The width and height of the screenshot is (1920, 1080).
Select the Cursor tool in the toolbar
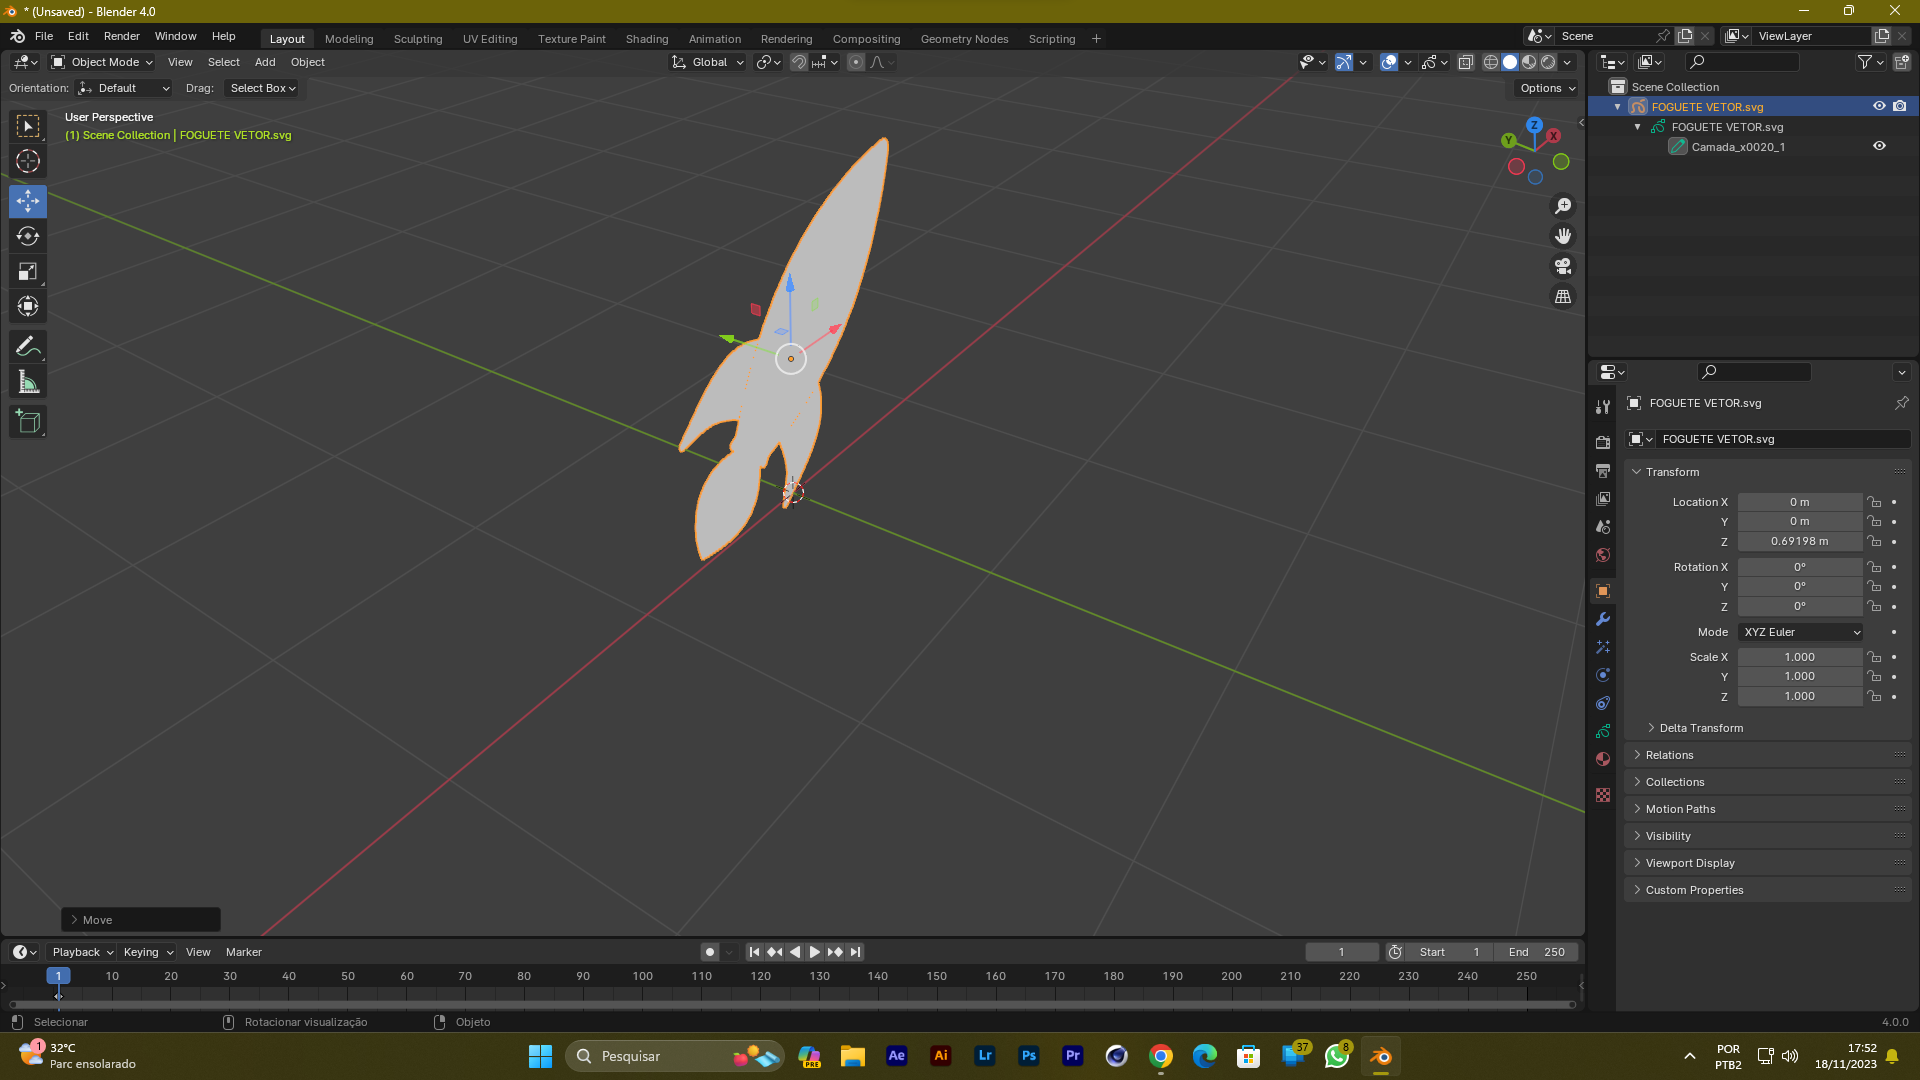click(x=28, y=161)
